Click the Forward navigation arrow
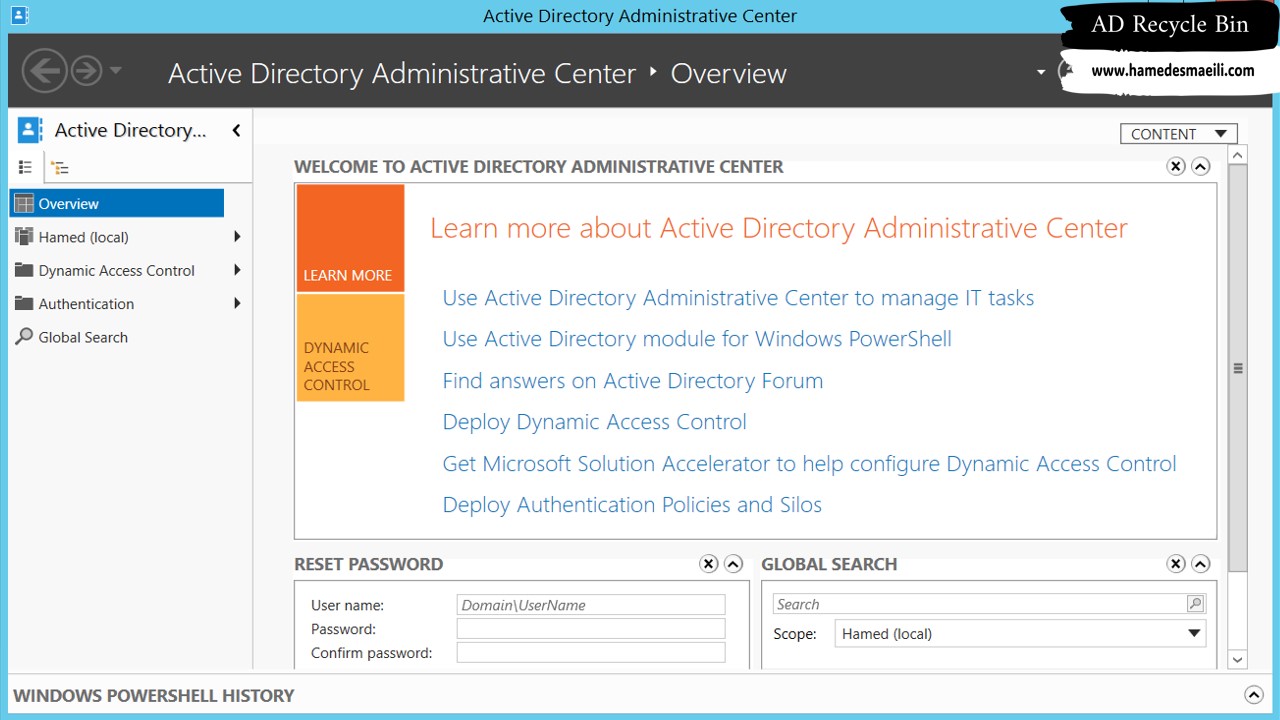The height and width of the screenshot is (720, 1280). 87,71
